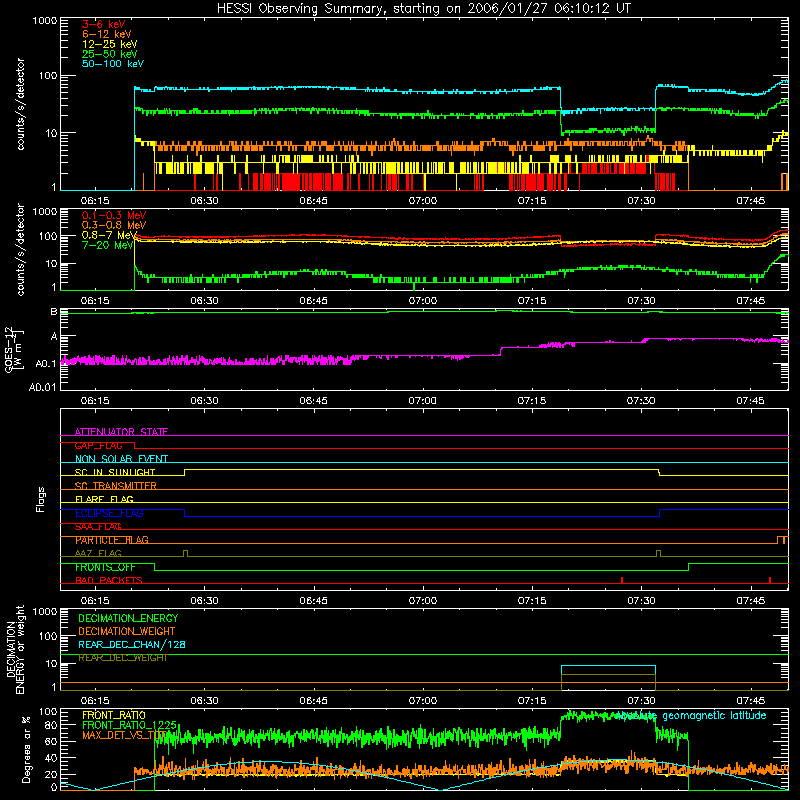Click the 0.8-7 MeV legend label
800x800 pixels.
click(109, 235)
